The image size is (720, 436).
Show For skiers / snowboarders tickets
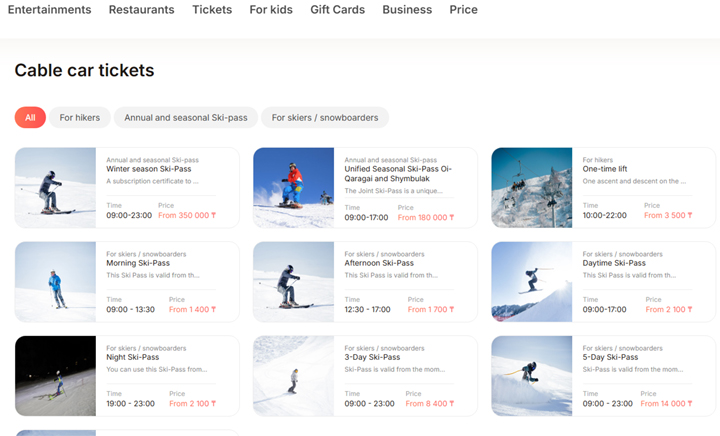325,117
